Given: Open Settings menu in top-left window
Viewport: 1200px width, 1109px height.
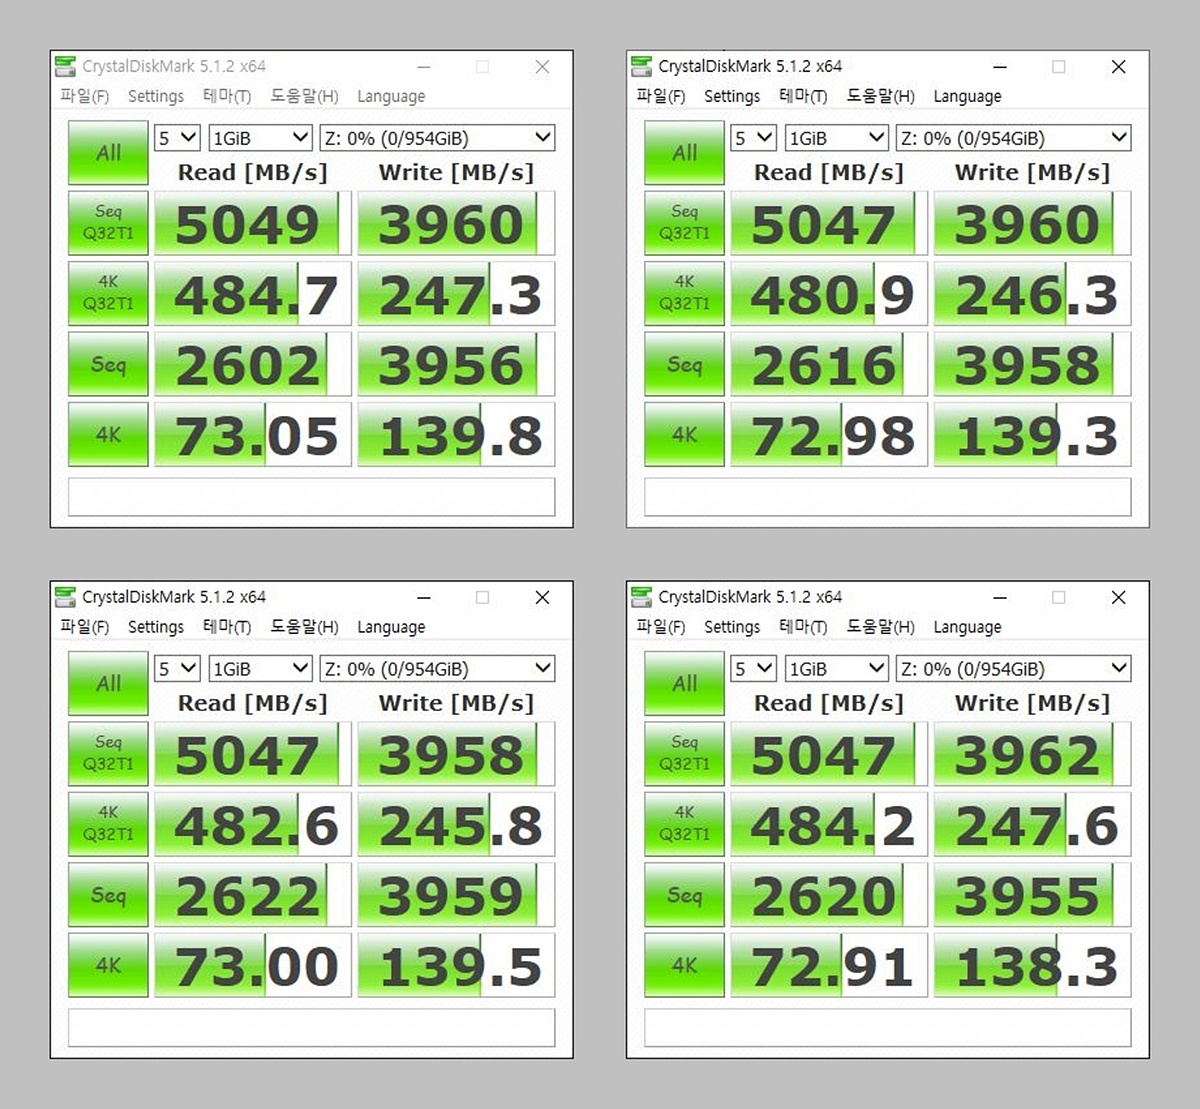Looking at the screenshot, I should 156,96.
